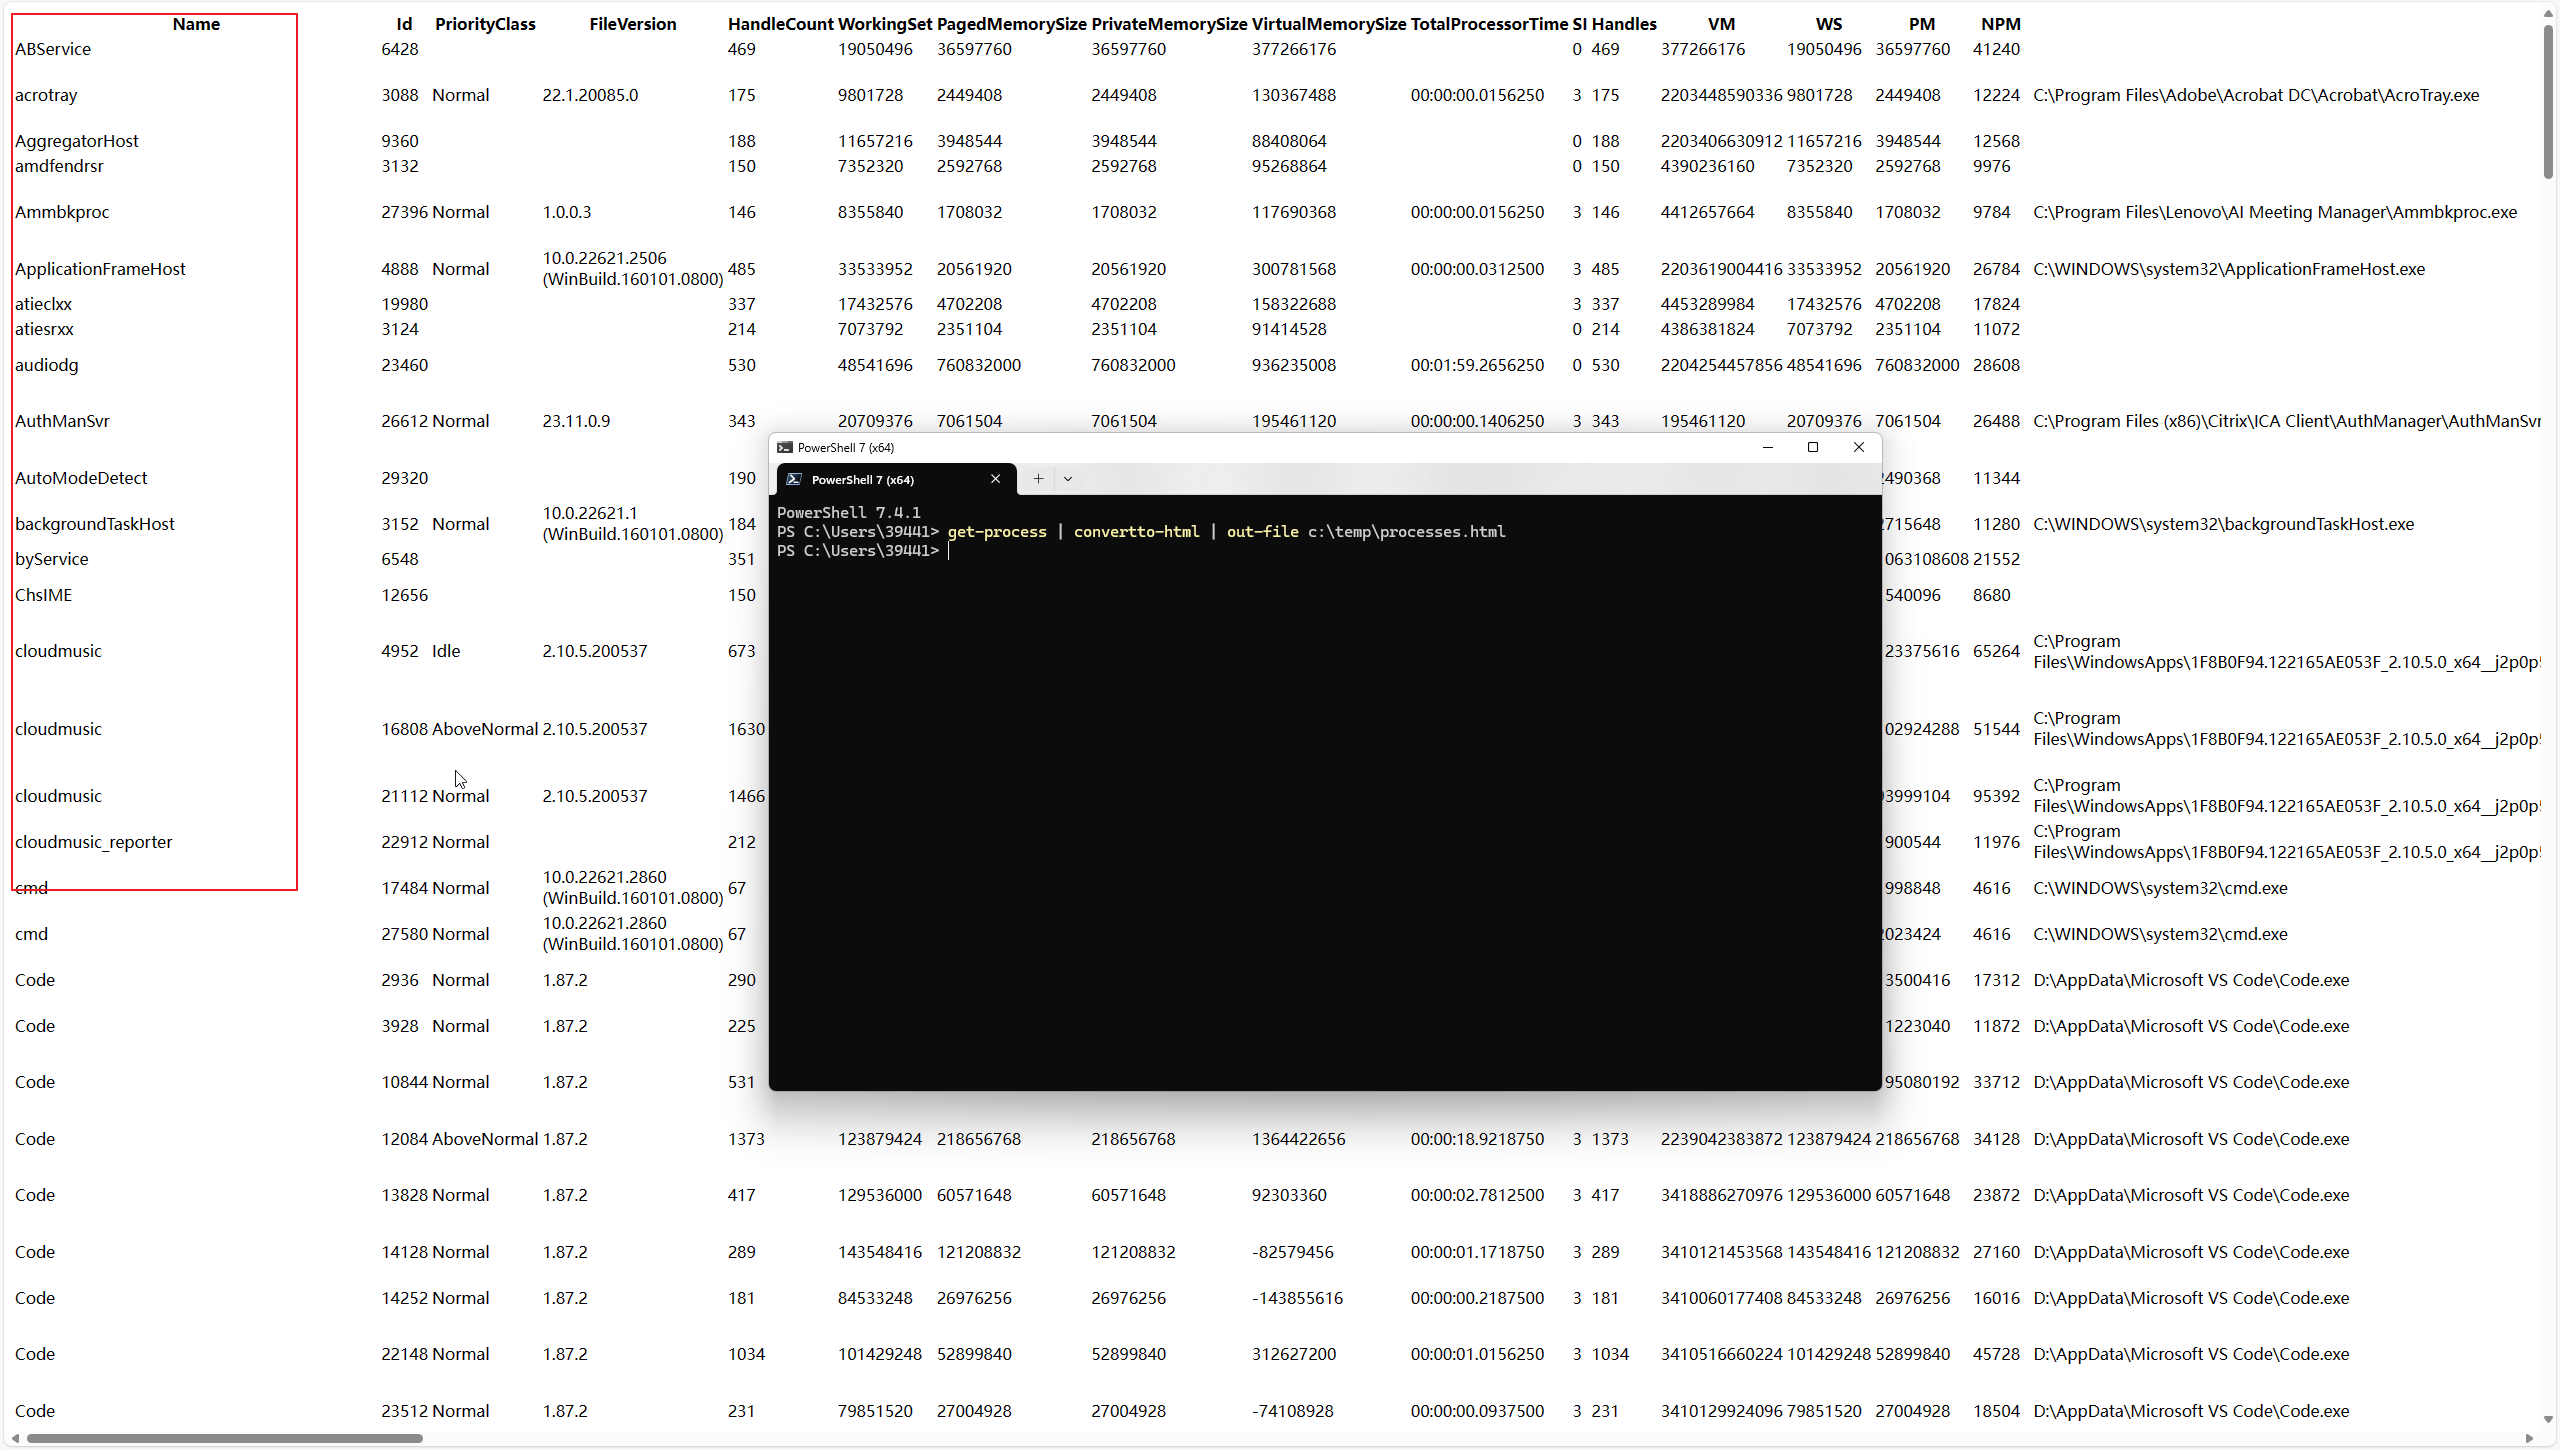This screenshot has width=2560, height=1450.
Task: Click the cloudmusic_reporter process name
Action: click(x=93, y=842)
